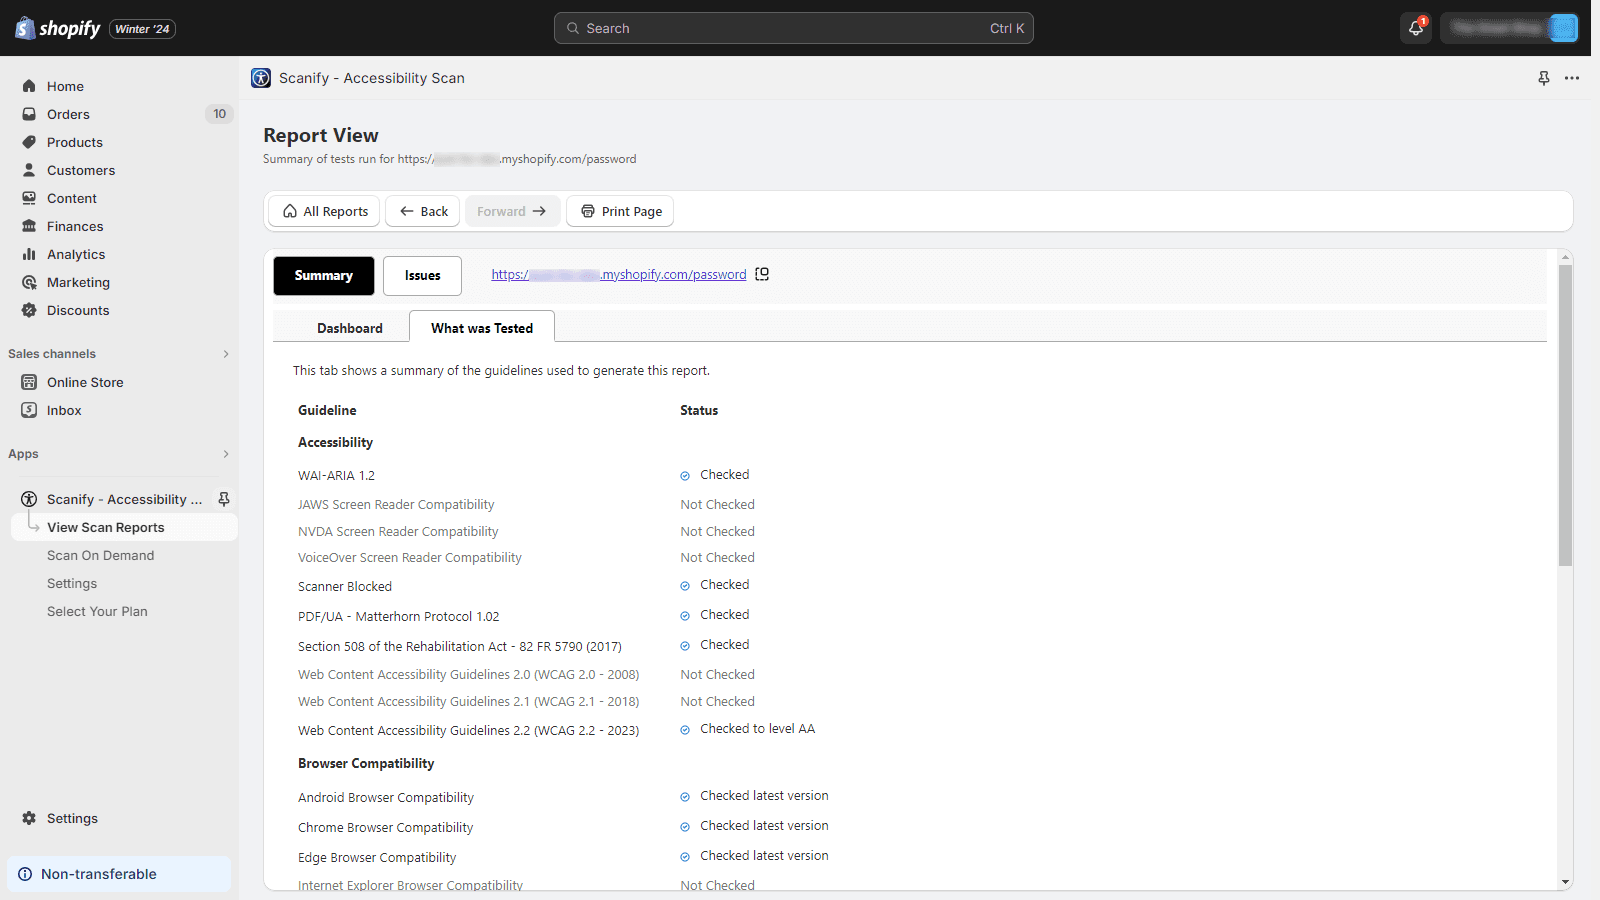Click the Shopify logo
The image size is (1600, 900).
pyautogui.click(x=58, y=28)
